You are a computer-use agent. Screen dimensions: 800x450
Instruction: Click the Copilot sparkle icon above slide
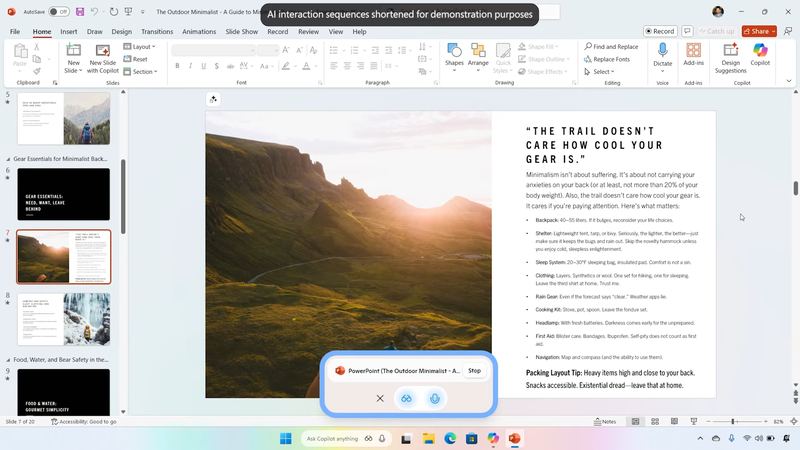point(213,99)
